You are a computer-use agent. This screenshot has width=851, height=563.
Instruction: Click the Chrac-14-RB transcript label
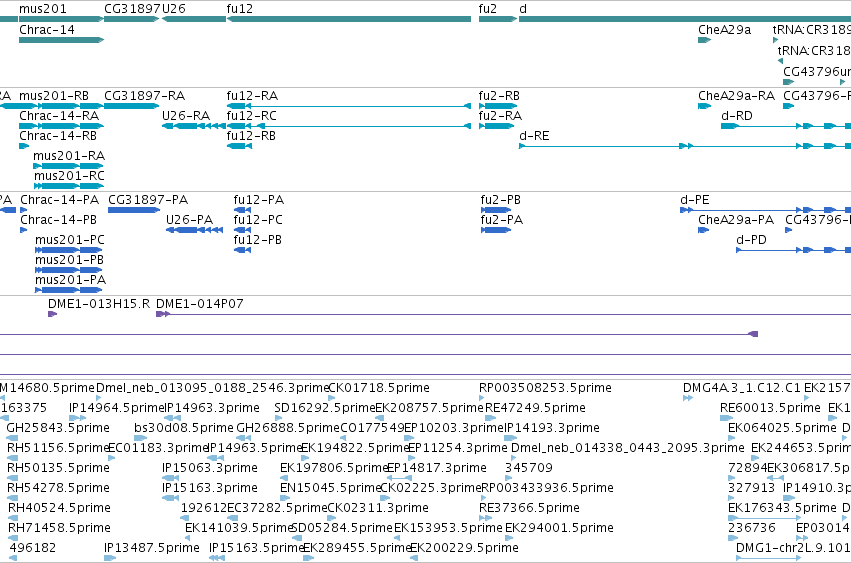[58, 136]
